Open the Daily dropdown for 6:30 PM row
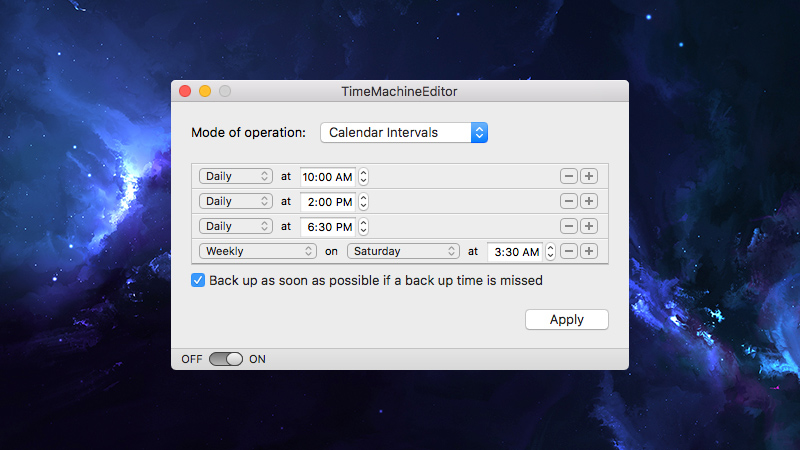Screen dimensions: 800x450 tap(236, 226)
